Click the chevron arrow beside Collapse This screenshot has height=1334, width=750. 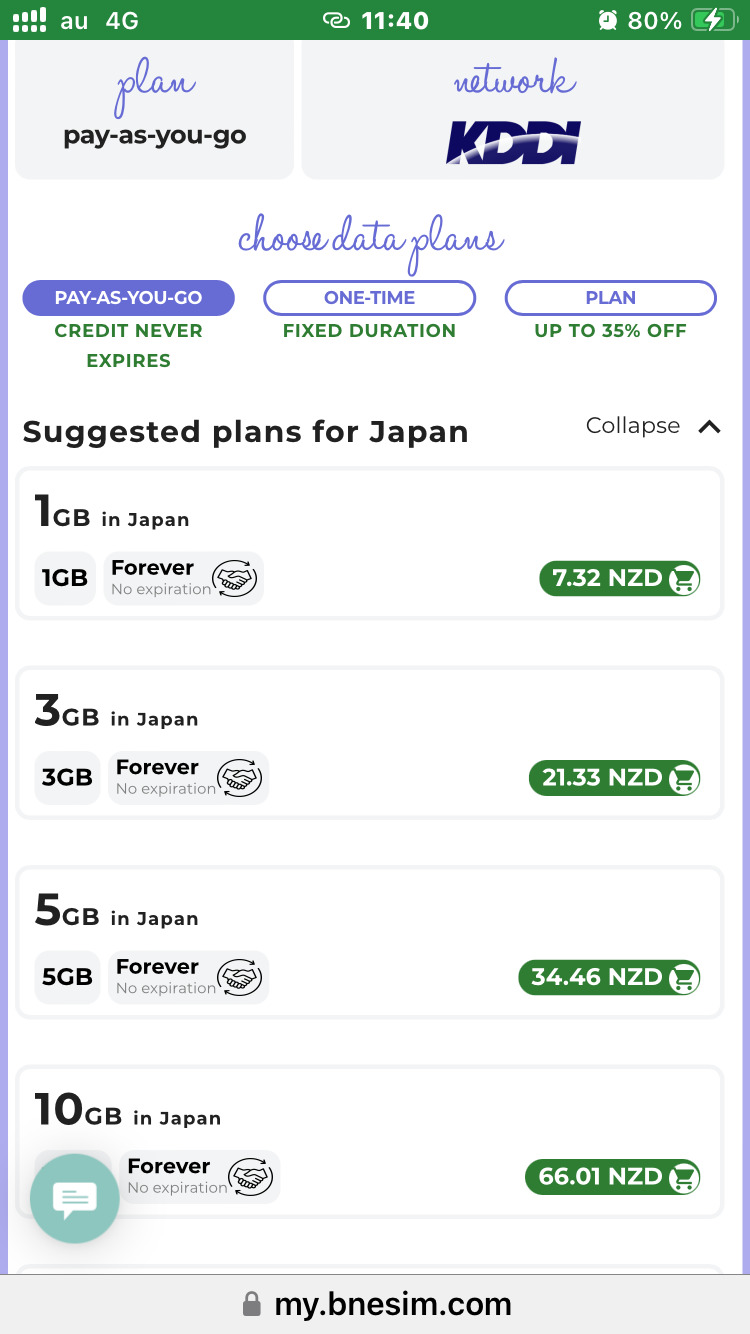pyautogui.click(x=709, y=427)
